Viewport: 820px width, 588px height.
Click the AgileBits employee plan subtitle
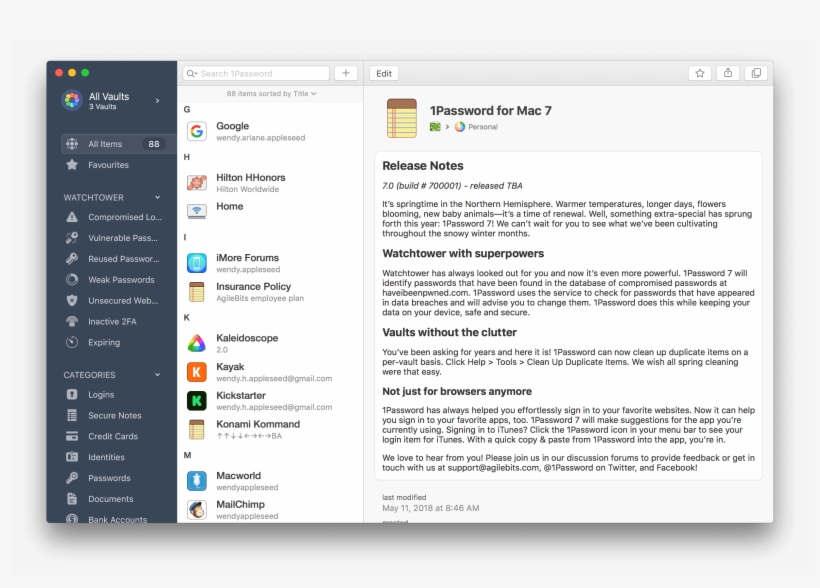[260, 298]
